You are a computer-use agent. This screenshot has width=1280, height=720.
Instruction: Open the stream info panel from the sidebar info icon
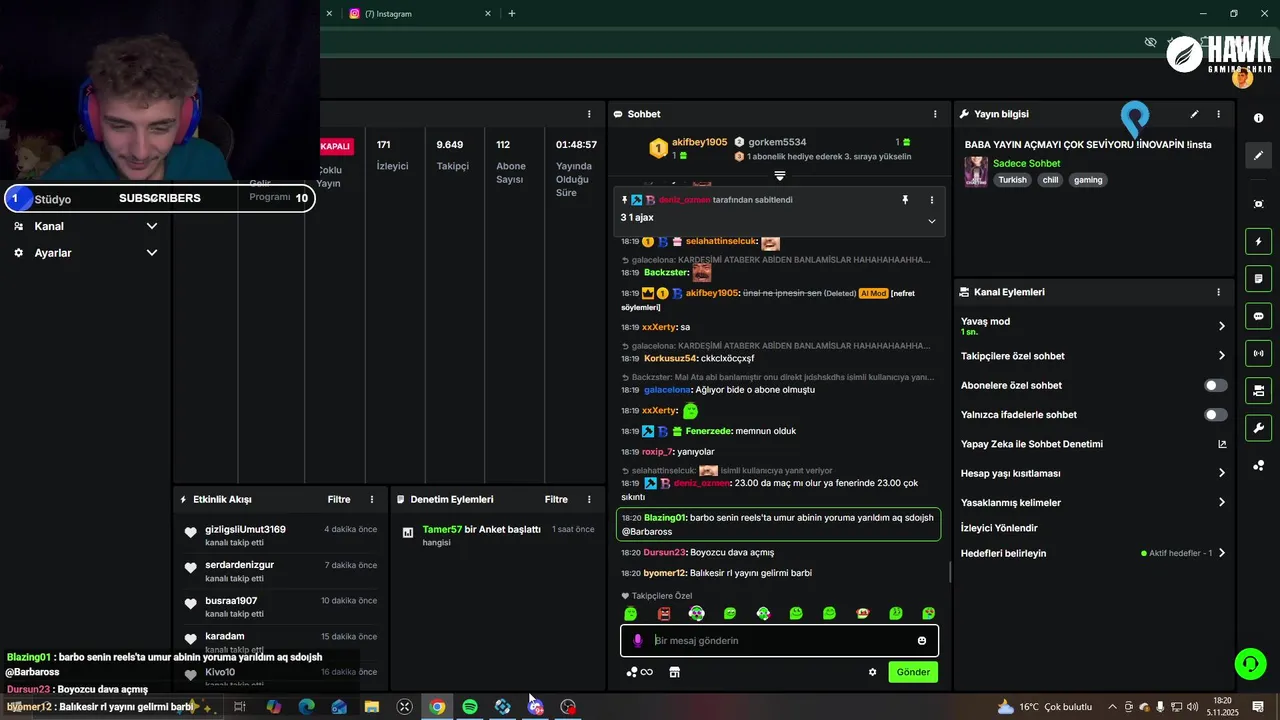tap(1258, 118)
